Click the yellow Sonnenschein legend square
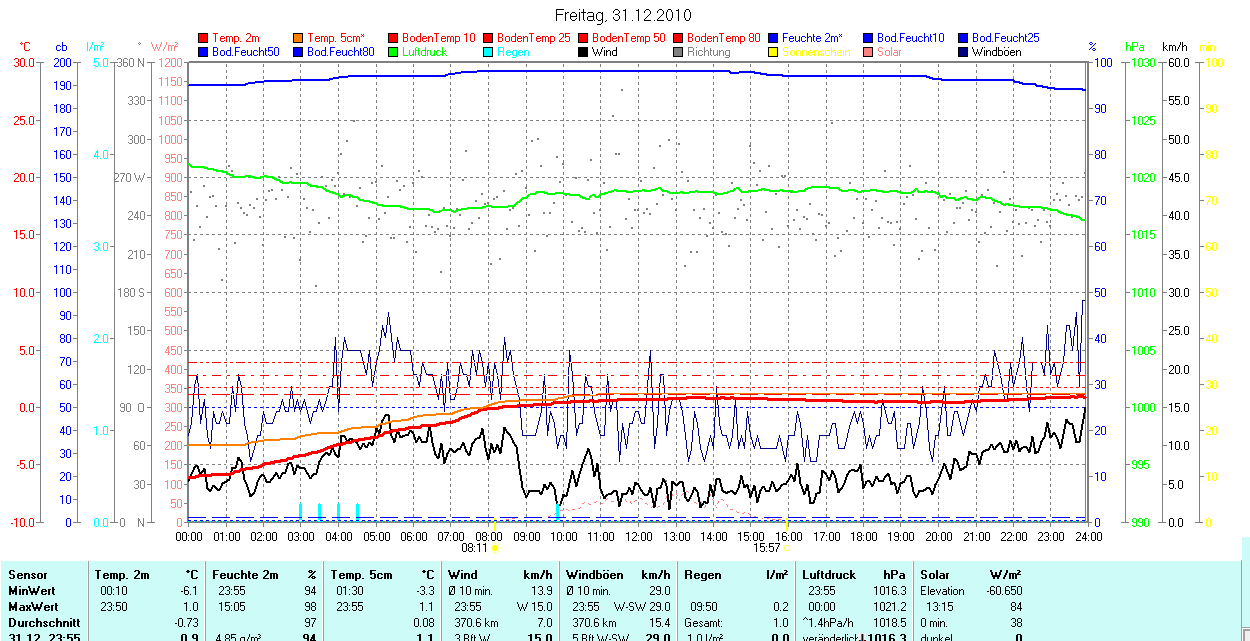The width and height of the screenshot is (1250, 641). click(x=774, y=52)
